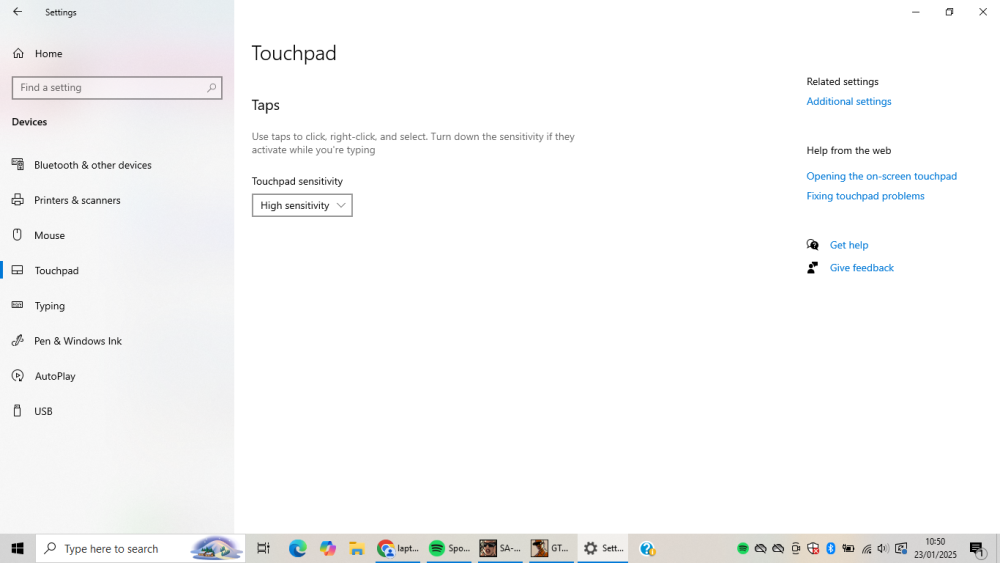The image size is (1000, 563).
Task: Open File Explorer from the taskbar
Action: pos(357,548)
